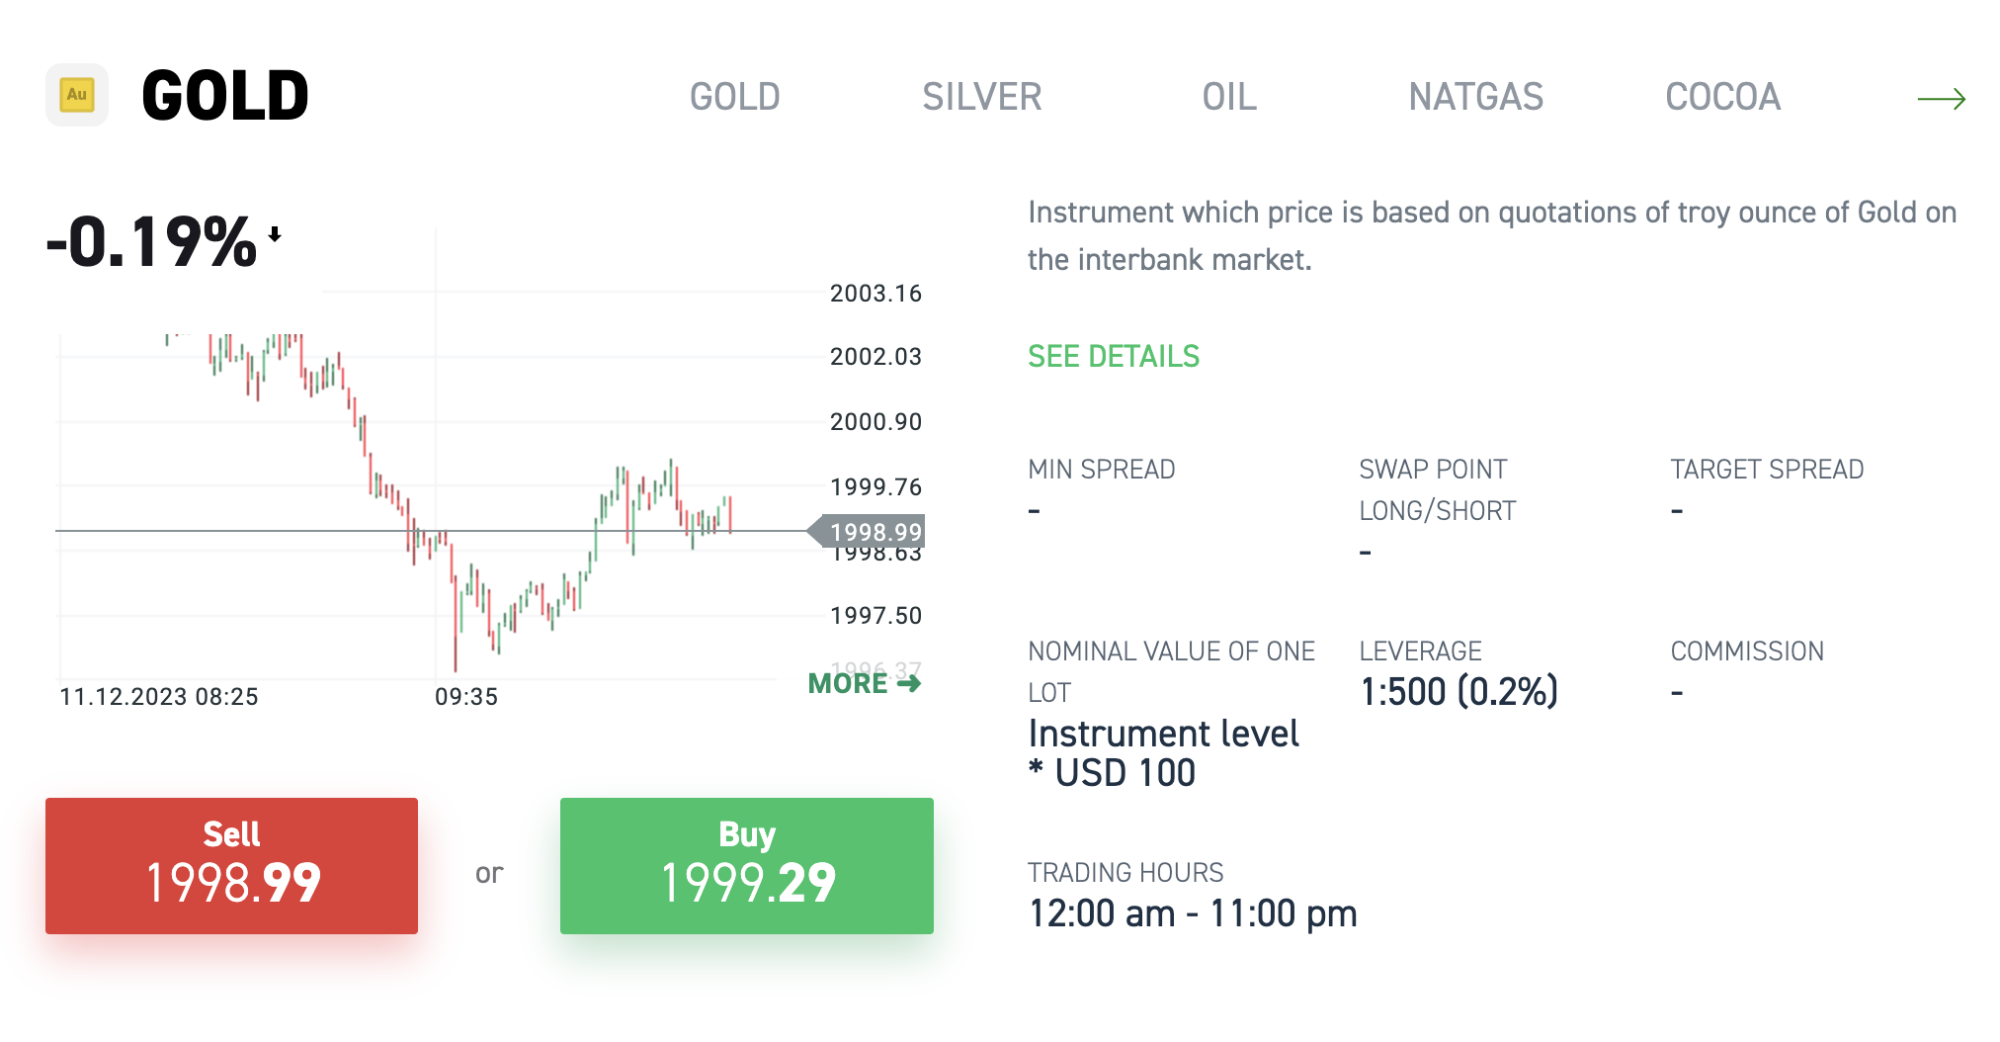Image resolution: width=2000 pixels, height=1042 pixels.
Task: Click the 1:500 leverage value
Action: pyautogui.click(x=1460, y=690)
